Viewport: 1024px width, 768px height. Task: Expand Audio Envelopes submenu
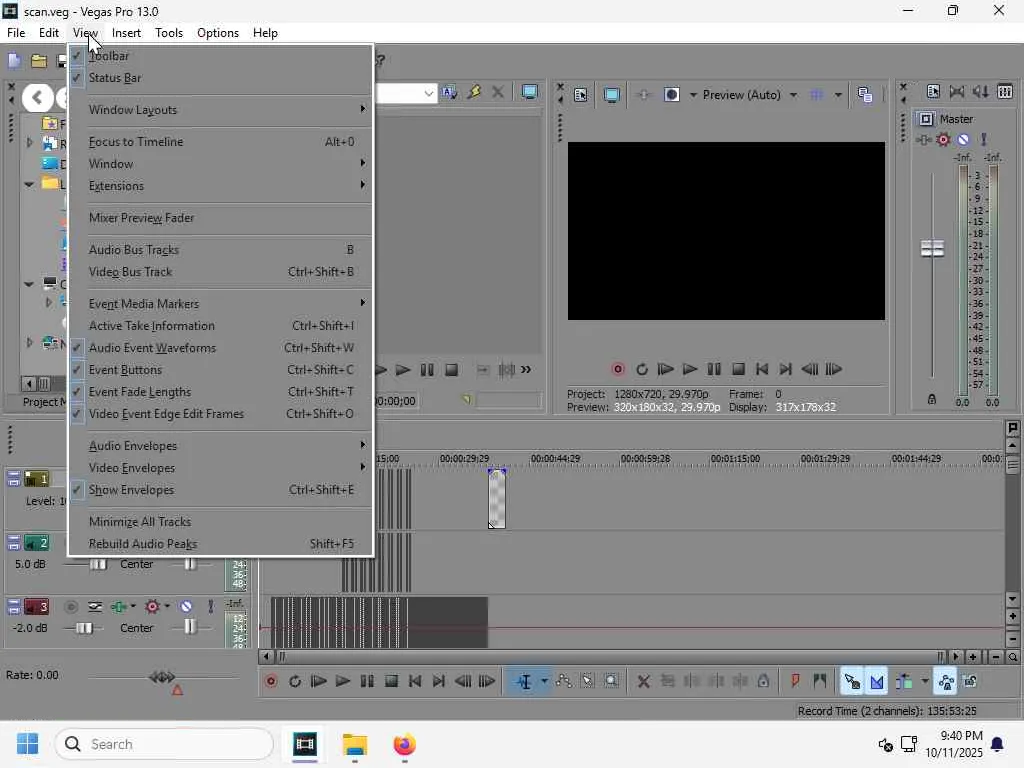[x=221, y=446]
